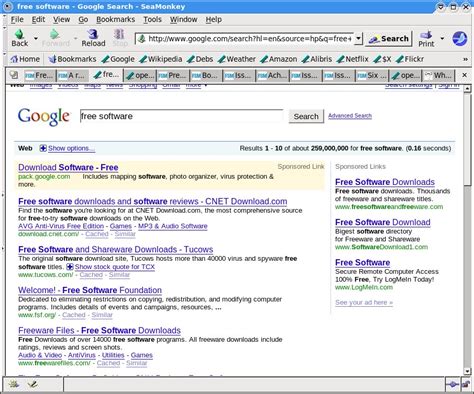This screenshot has height=394, width=474.
Task: Switch to the 'Bo...' tab
Action: (x=206, y=75)
